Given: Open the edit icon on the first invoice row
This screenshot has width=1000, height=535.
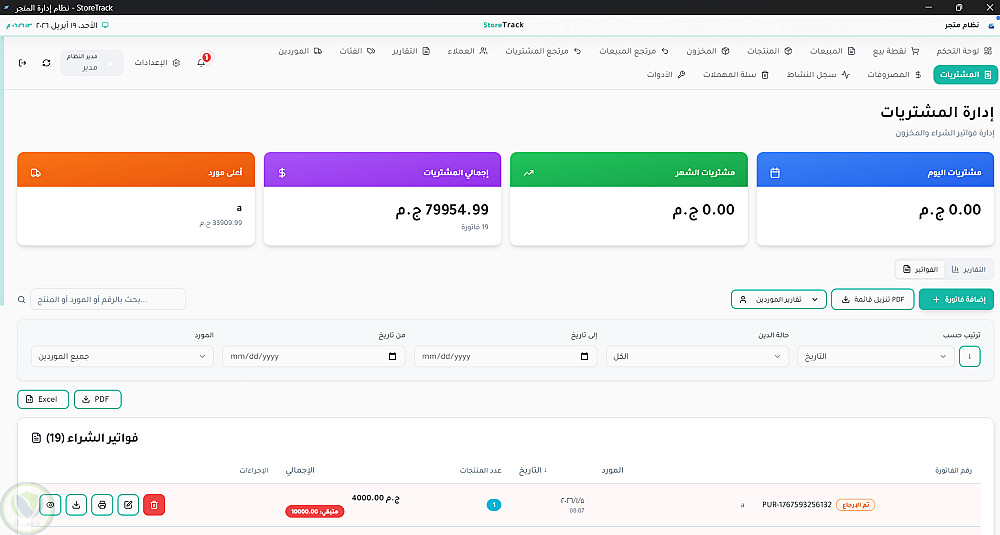Looking at the screenshot, I should [128, 505].
